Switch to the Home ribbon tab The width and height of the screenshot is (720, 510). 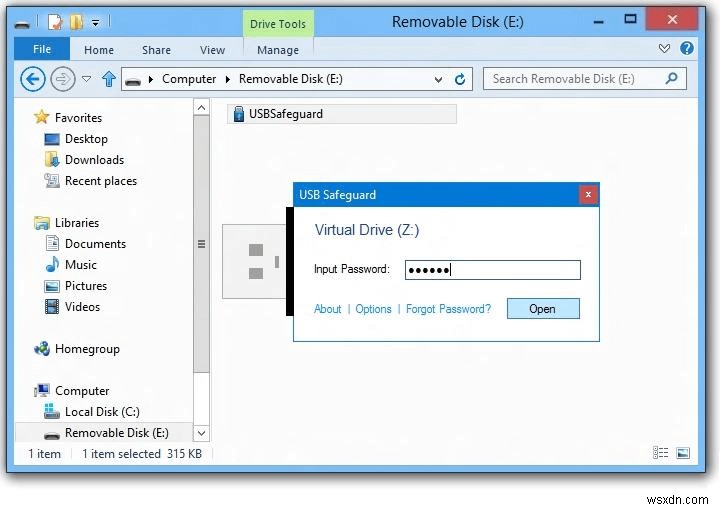tap(99, 50)
